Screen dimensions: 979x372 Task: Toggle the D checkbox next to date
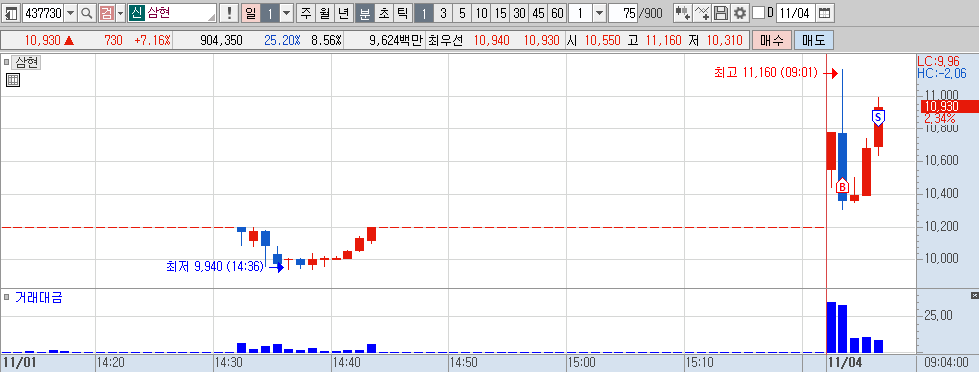[x=759, y=13]
